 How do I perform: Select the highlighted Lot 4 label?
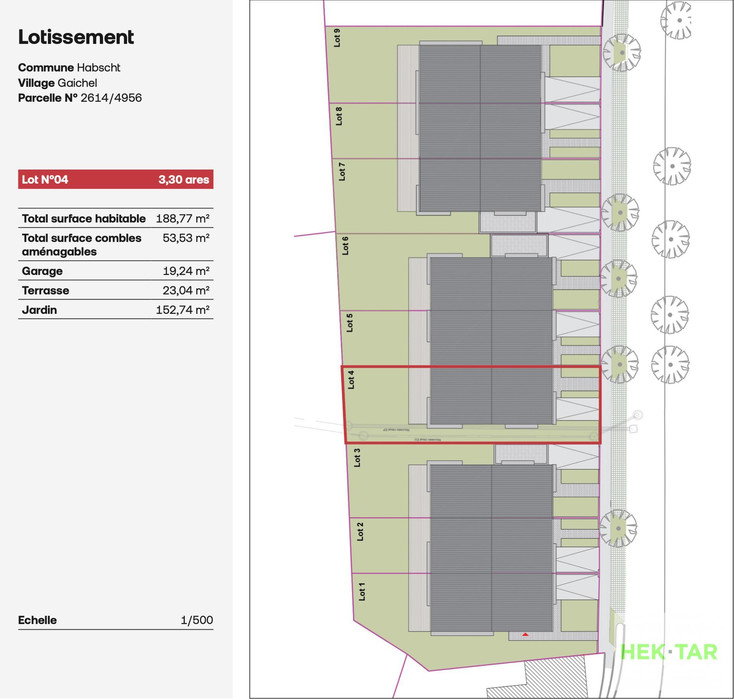pos(351,379)
